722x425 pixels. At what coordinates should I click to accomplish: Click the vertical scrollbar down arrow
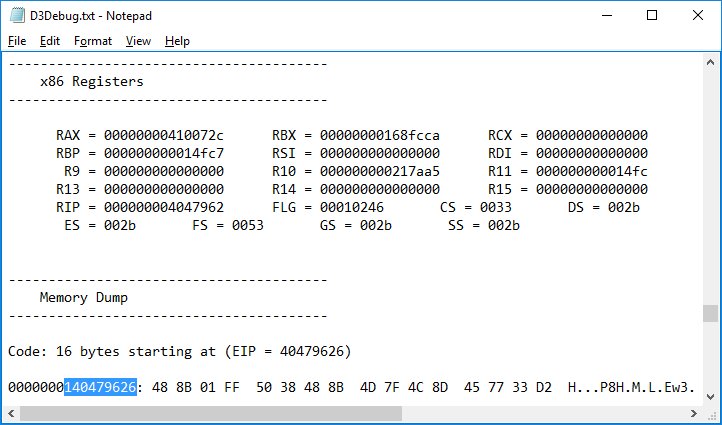pyautogui.click(x=710, y=396)
